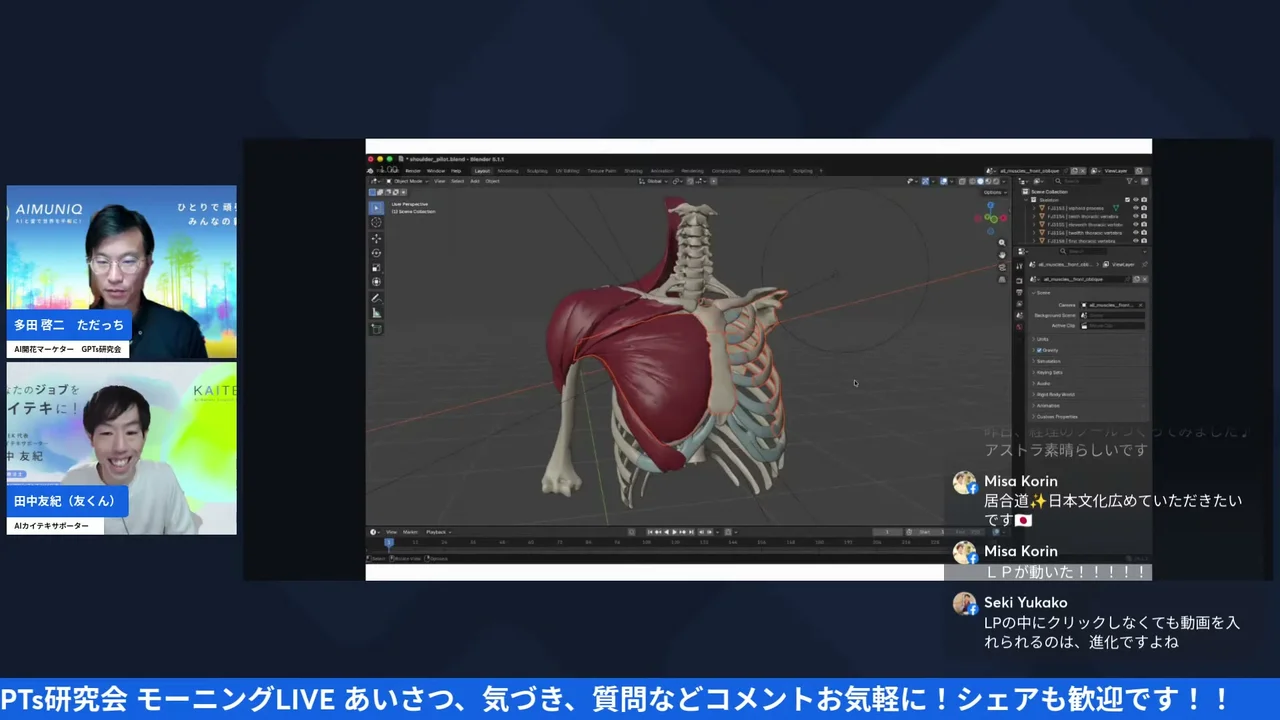Toggle proportional editing button
The width and height of the screenshot is (1280, 720).
click(713, 181)
